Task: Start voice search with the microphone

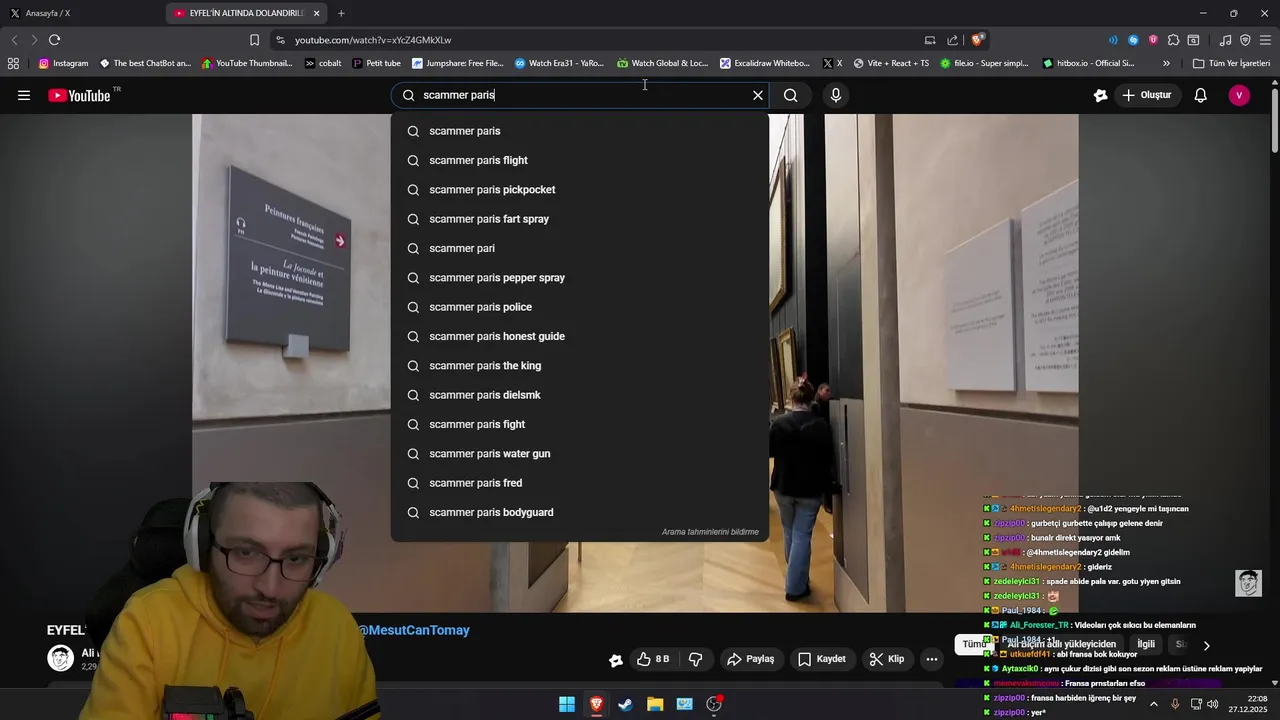Action: (x=836, y=95)
